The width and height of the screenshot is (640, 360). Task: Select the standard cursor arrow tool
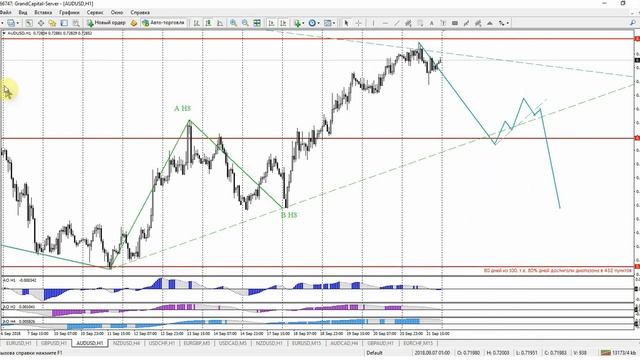pos(346,23)
